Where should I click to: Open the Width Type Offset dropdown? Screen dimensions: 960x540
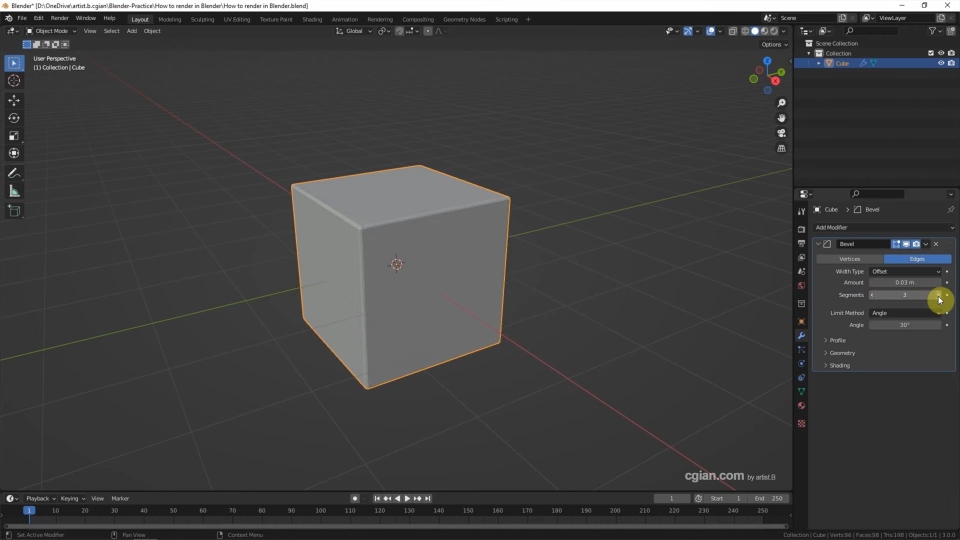click(x=905, y=271)
